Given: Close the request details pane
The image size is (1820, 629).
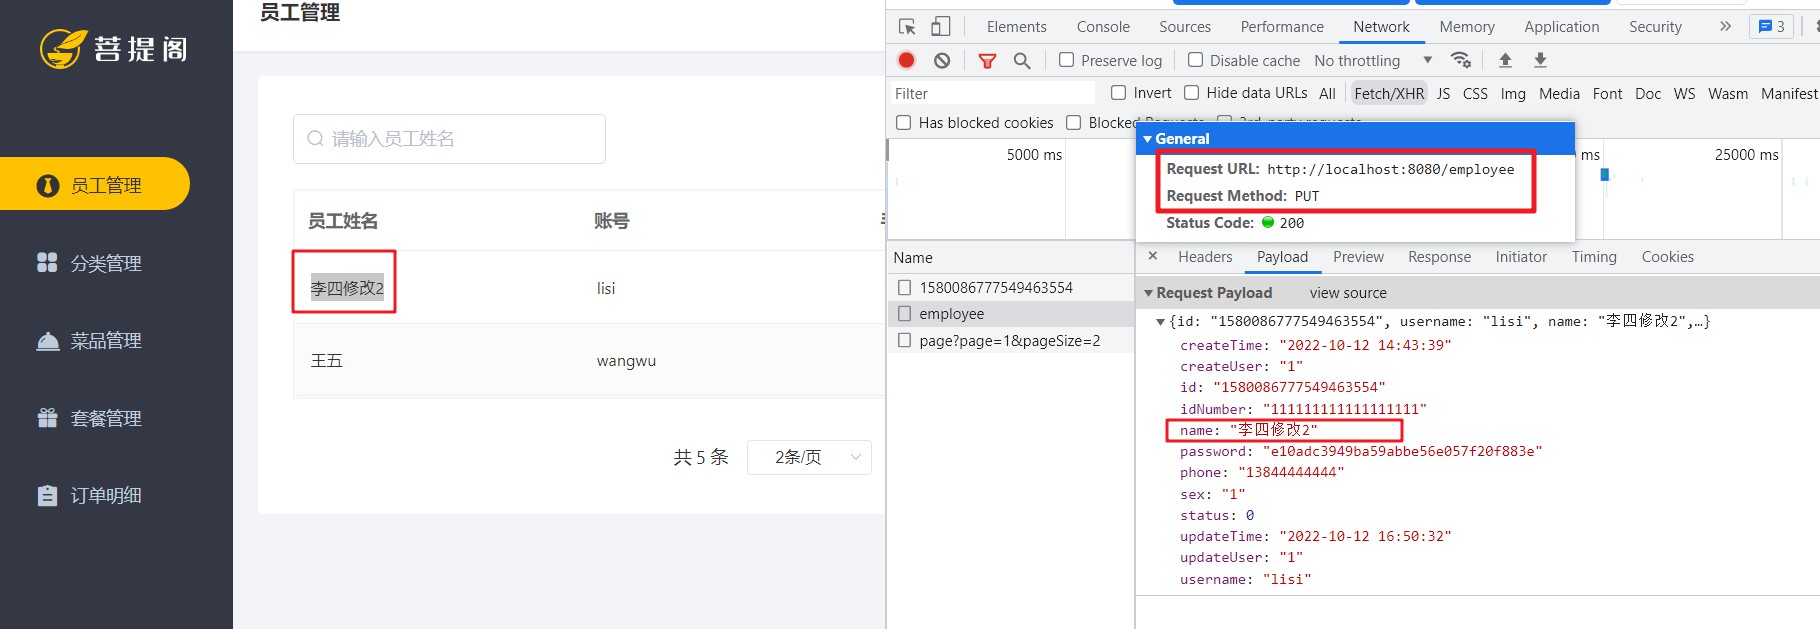Looking at the screenshot, I should [x=1153, y=256].
